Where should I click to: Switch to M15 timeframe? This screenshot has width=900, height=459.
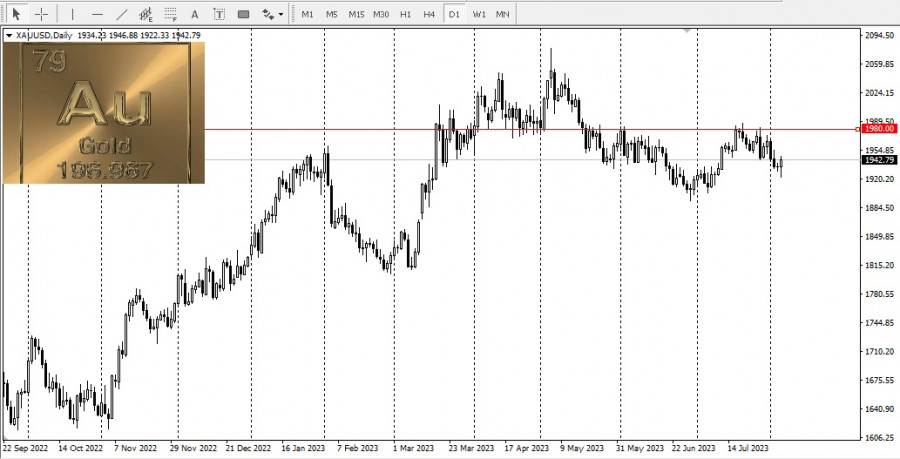(356, 14)
